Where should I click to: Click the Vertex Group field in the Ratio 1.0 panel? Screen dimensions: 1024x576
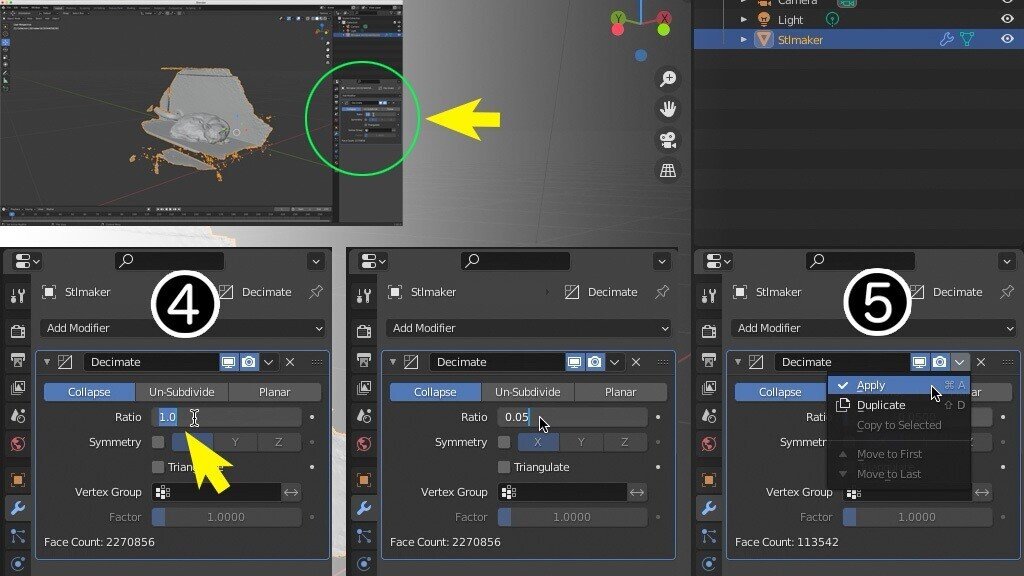216,492
